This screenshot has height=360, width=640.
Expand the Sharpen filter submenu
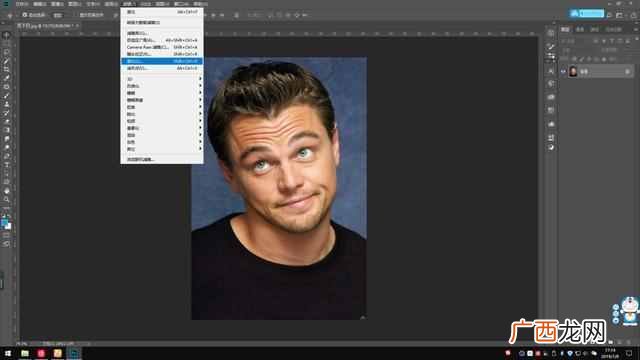pyautogui.click(x=162, y=114)
